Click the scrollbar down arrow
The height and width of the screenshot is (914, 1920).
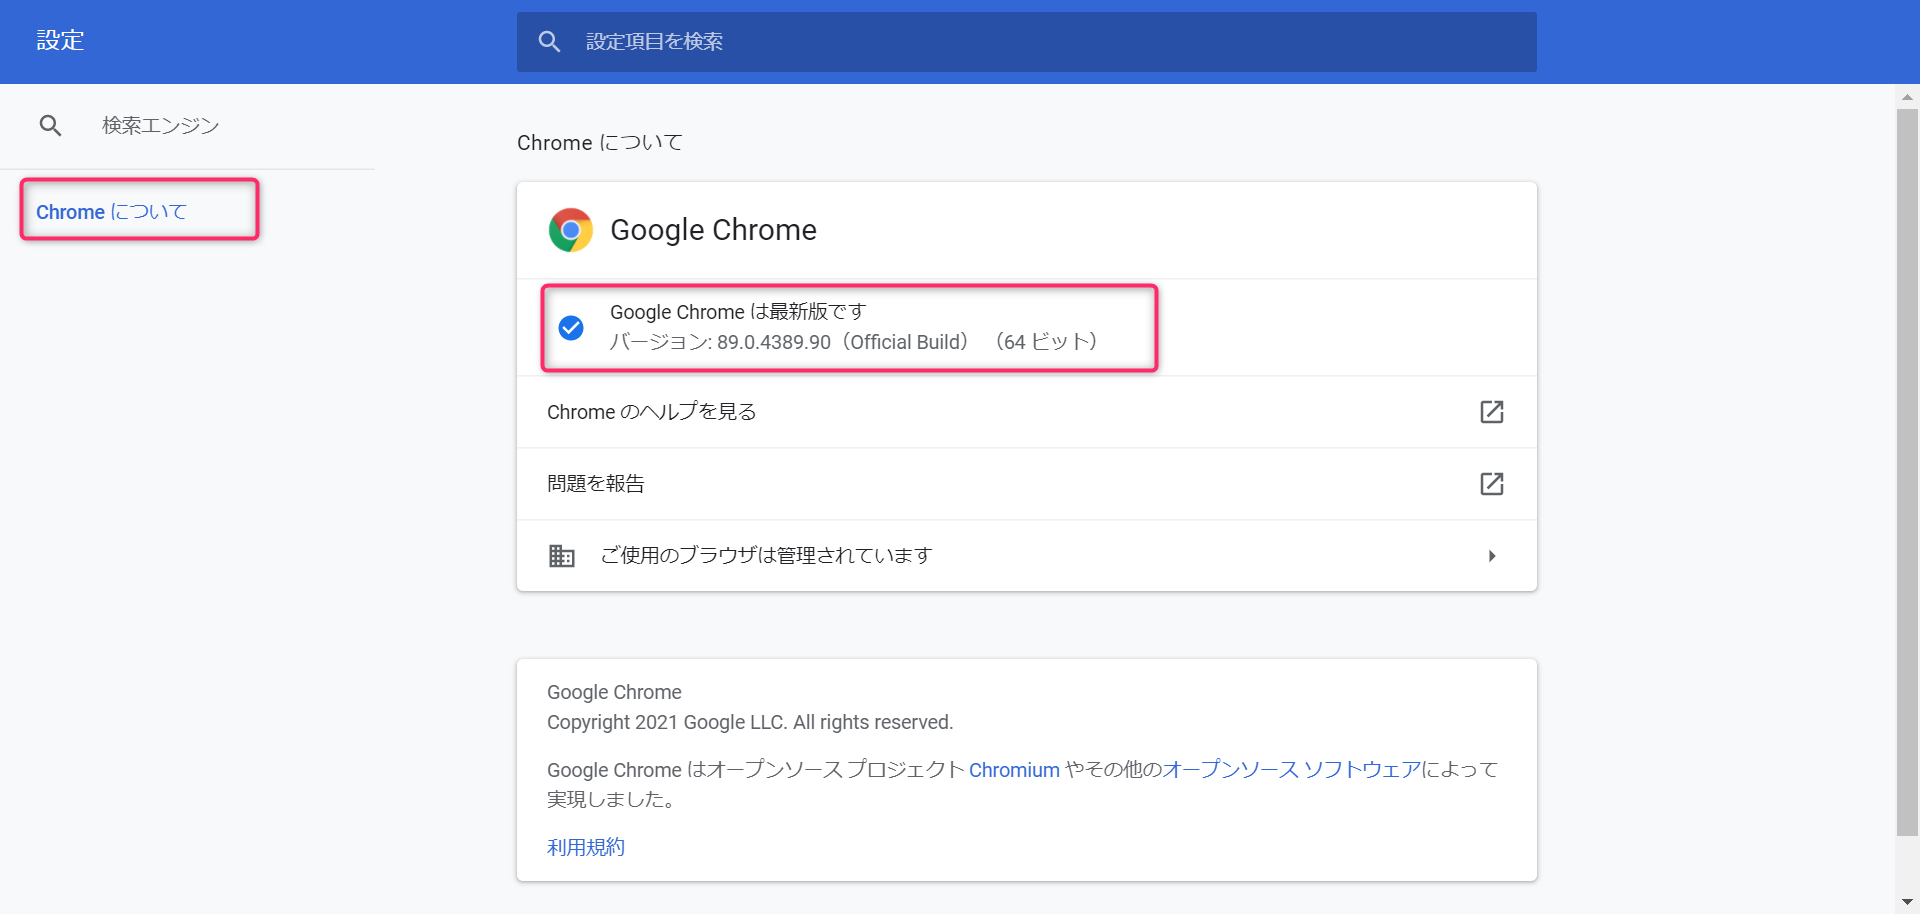click(1907, 902)
